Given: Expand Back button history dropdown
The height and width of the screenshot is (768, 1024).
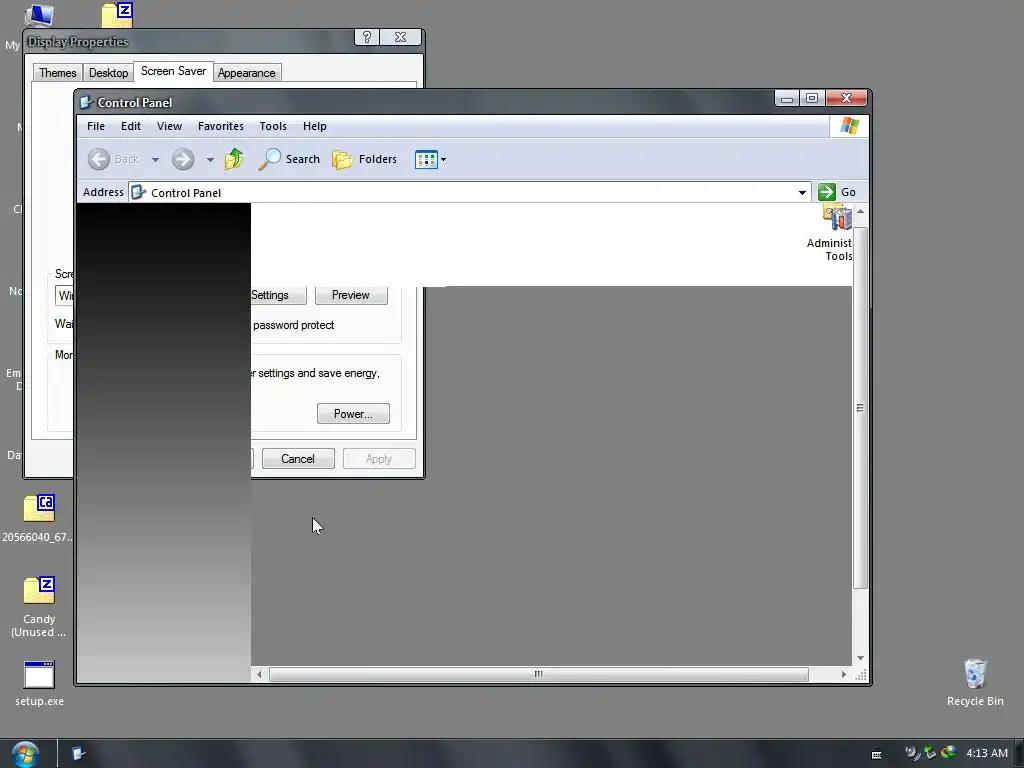Looking at the screenshot, I should [x=155, y=159].
